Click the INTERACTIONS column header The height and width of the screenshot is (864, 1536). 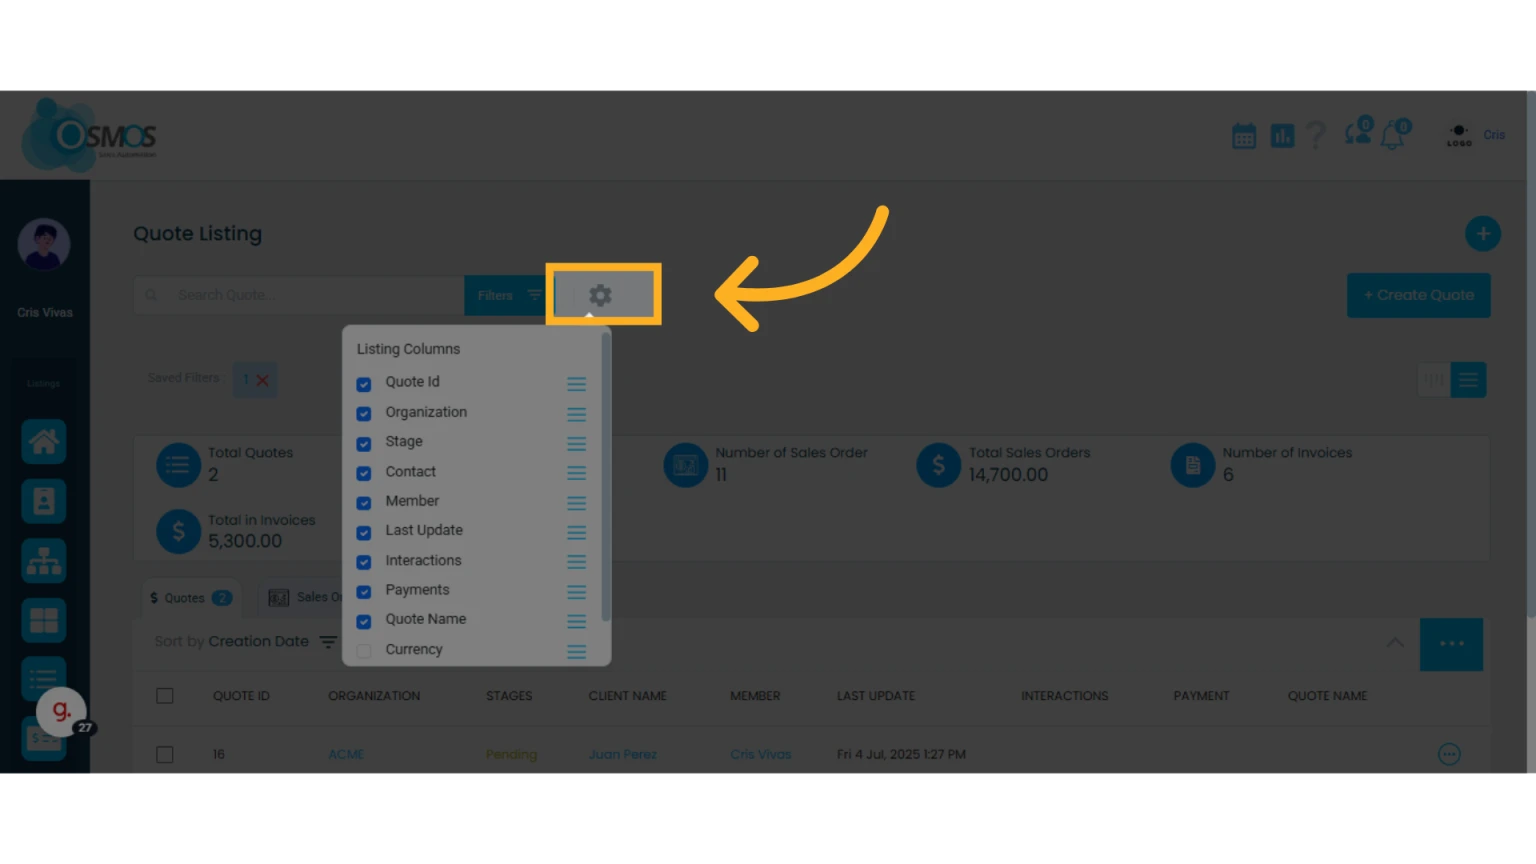click(x=1064, y=696)
